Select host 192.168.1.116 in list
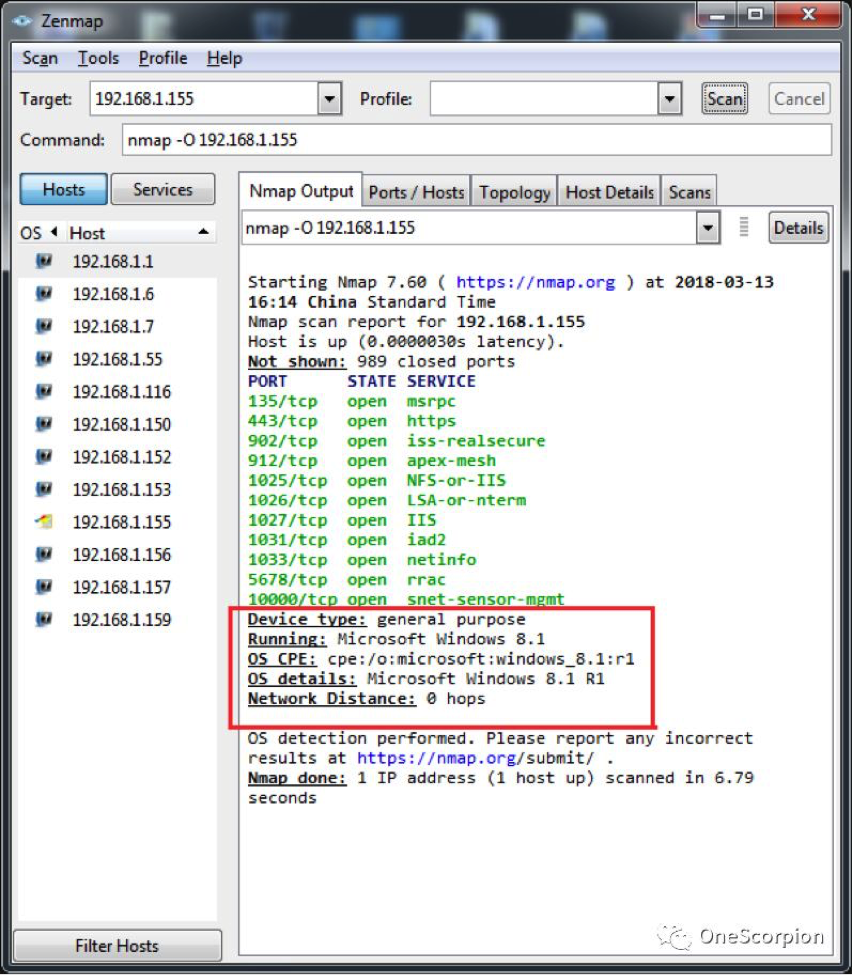 122,392
